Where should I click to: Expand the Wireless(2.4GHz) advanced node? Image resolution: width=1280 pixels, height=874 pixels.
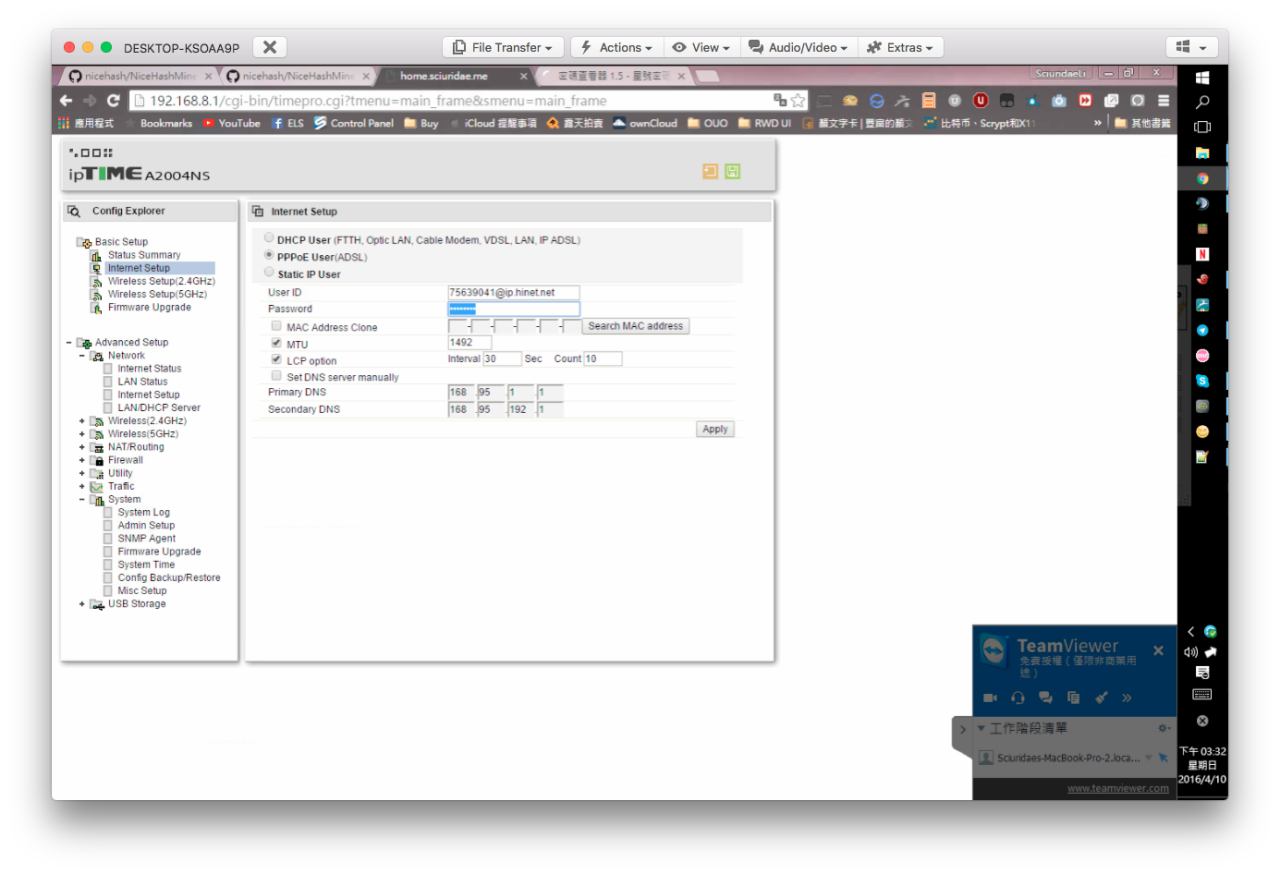[x=82, y=421]
